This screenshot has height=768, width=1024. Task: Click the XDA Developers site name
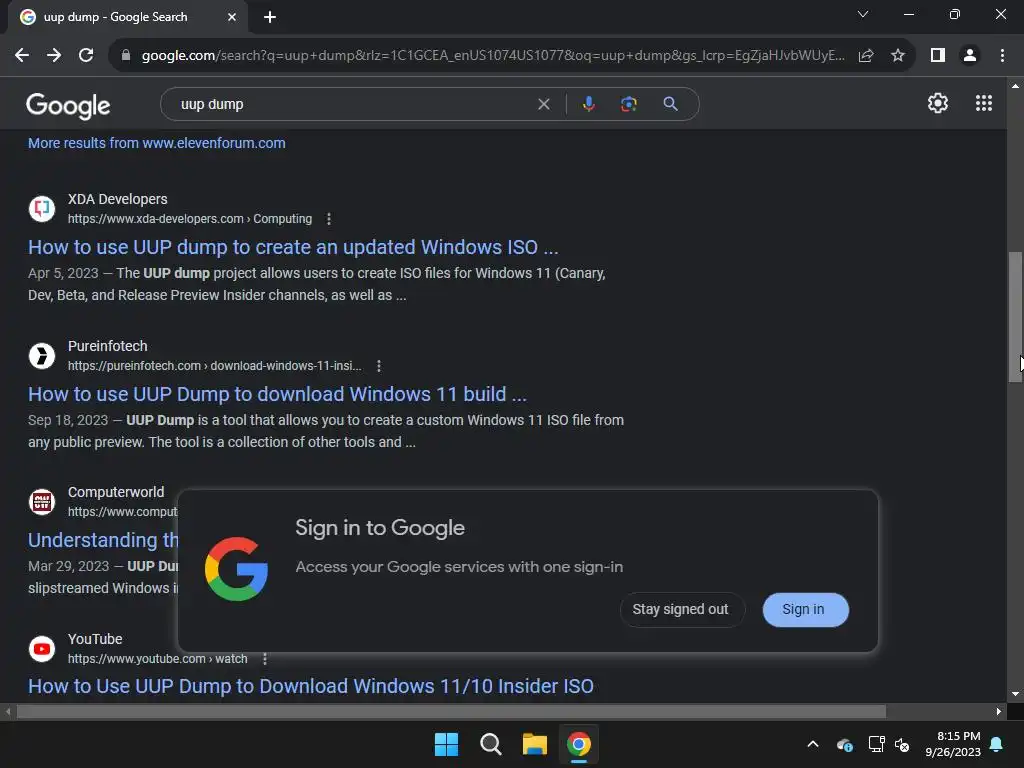tap(118, 199)
